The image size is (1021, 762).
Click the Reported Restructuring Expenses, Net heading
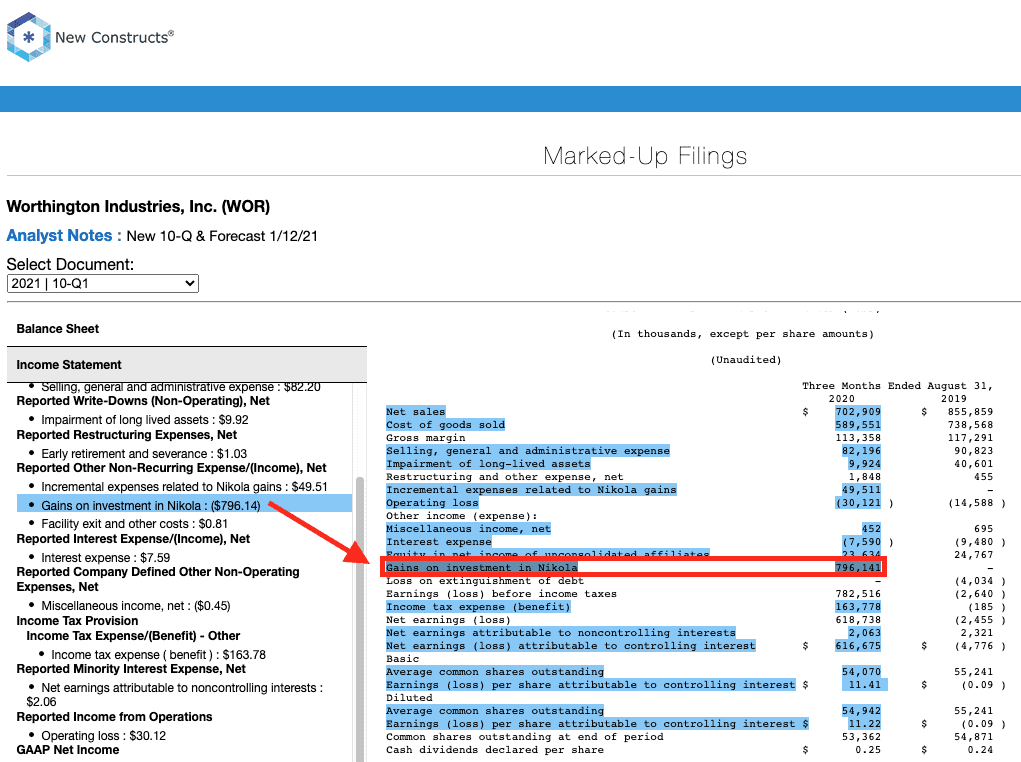[x=126, y=435]
